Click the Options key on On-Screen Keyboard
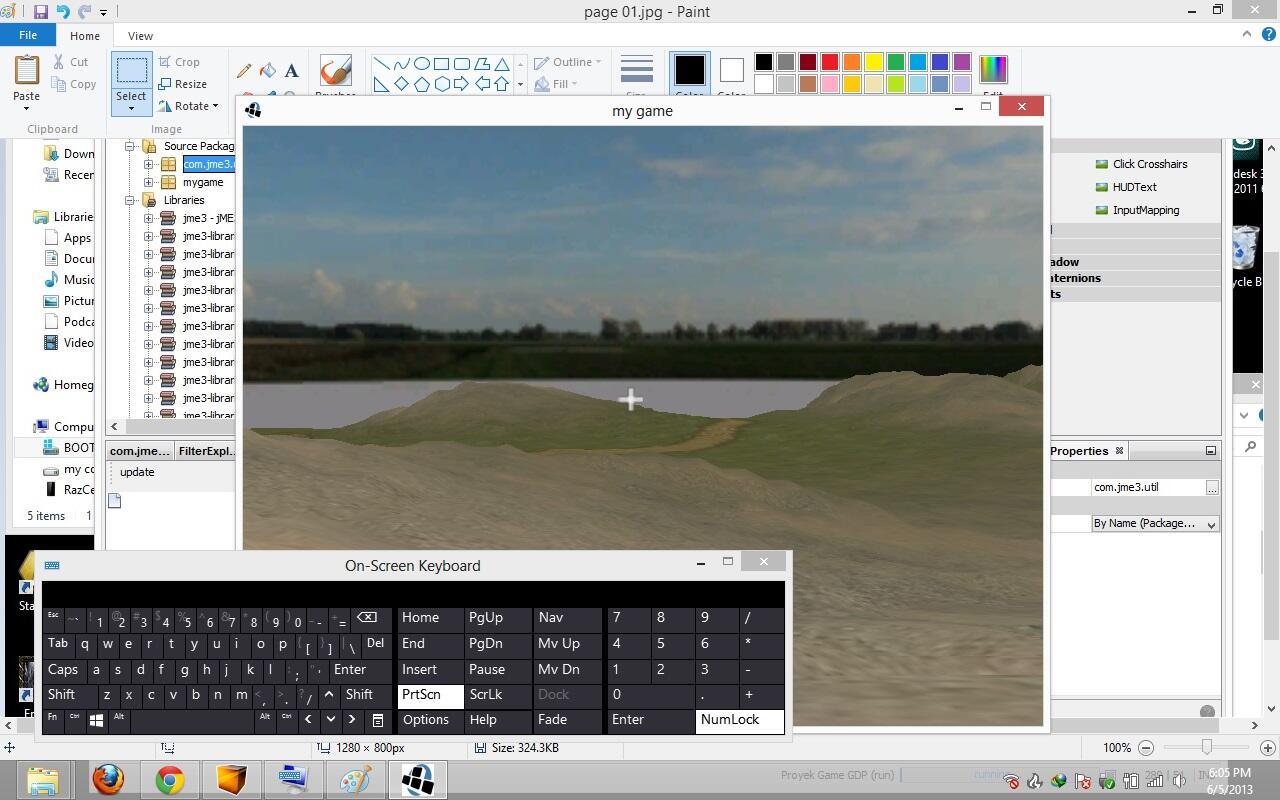Screen dimensions: 1280x800 point(427,720)
